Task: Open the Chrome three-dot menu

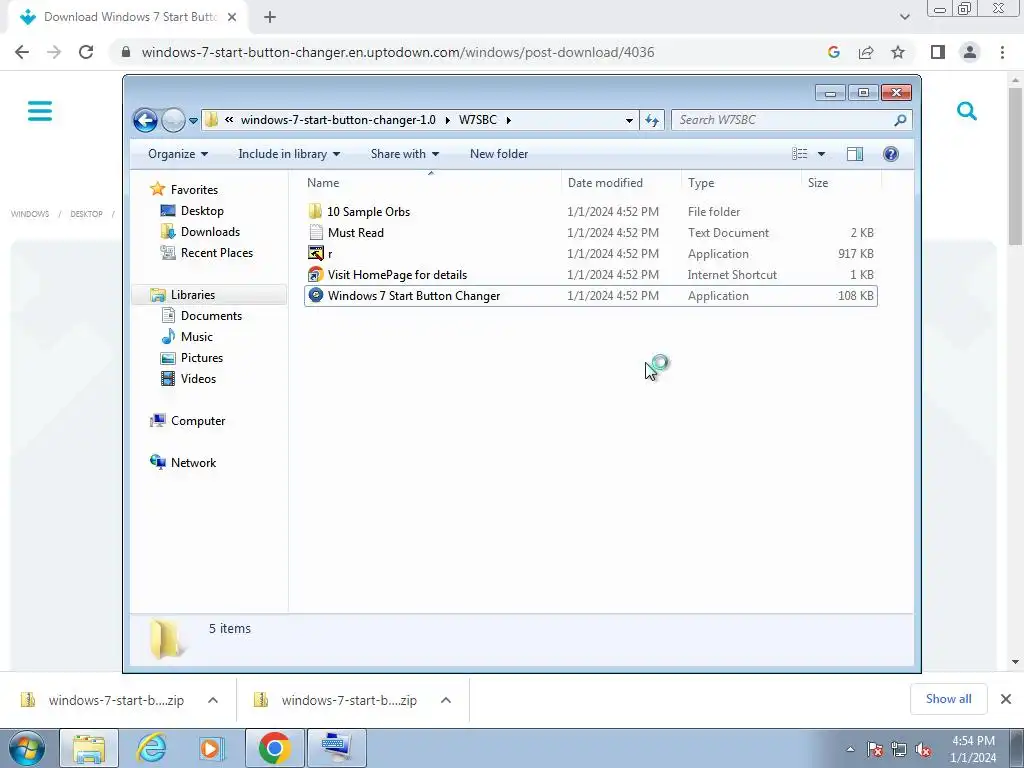Action: (1002, 52)
